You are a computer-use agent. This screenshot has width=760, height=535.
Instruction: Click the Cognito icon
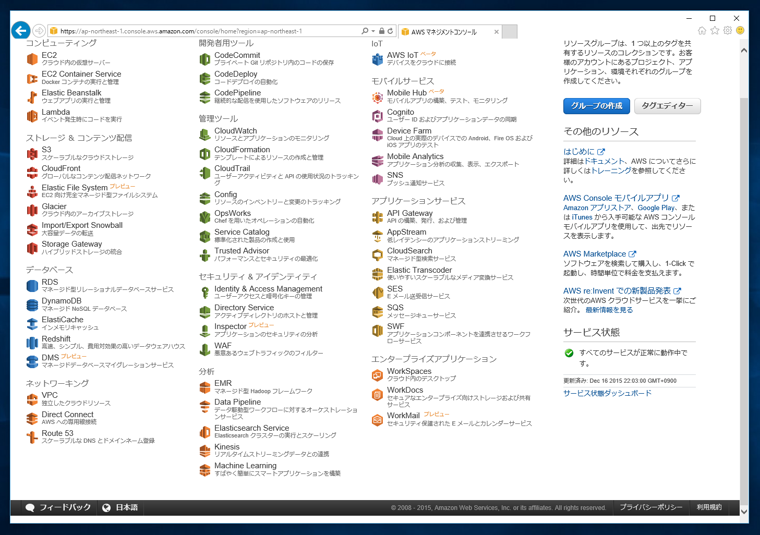(x=378, y=116)
